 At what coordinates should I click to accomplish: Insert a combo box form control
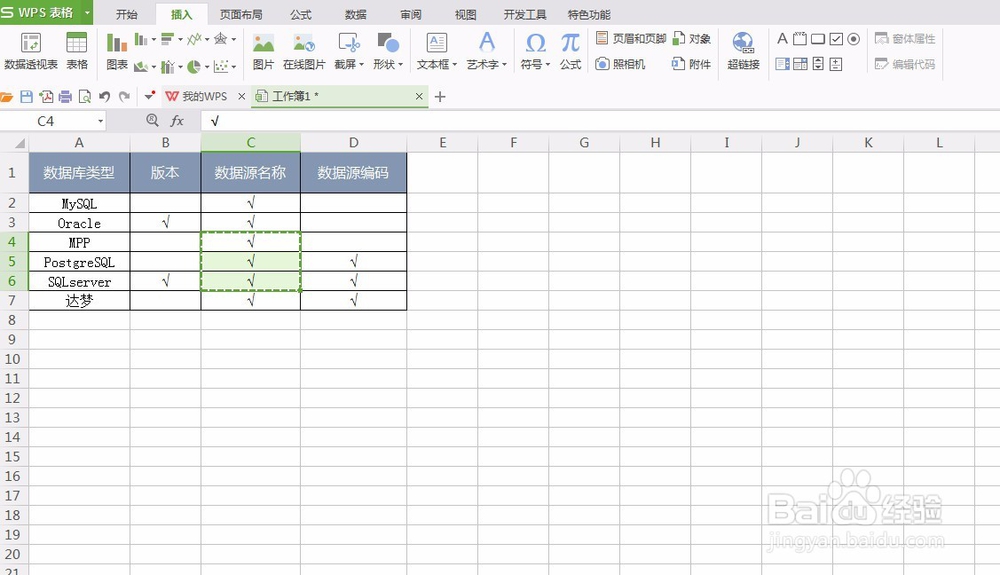click(800, 64)
